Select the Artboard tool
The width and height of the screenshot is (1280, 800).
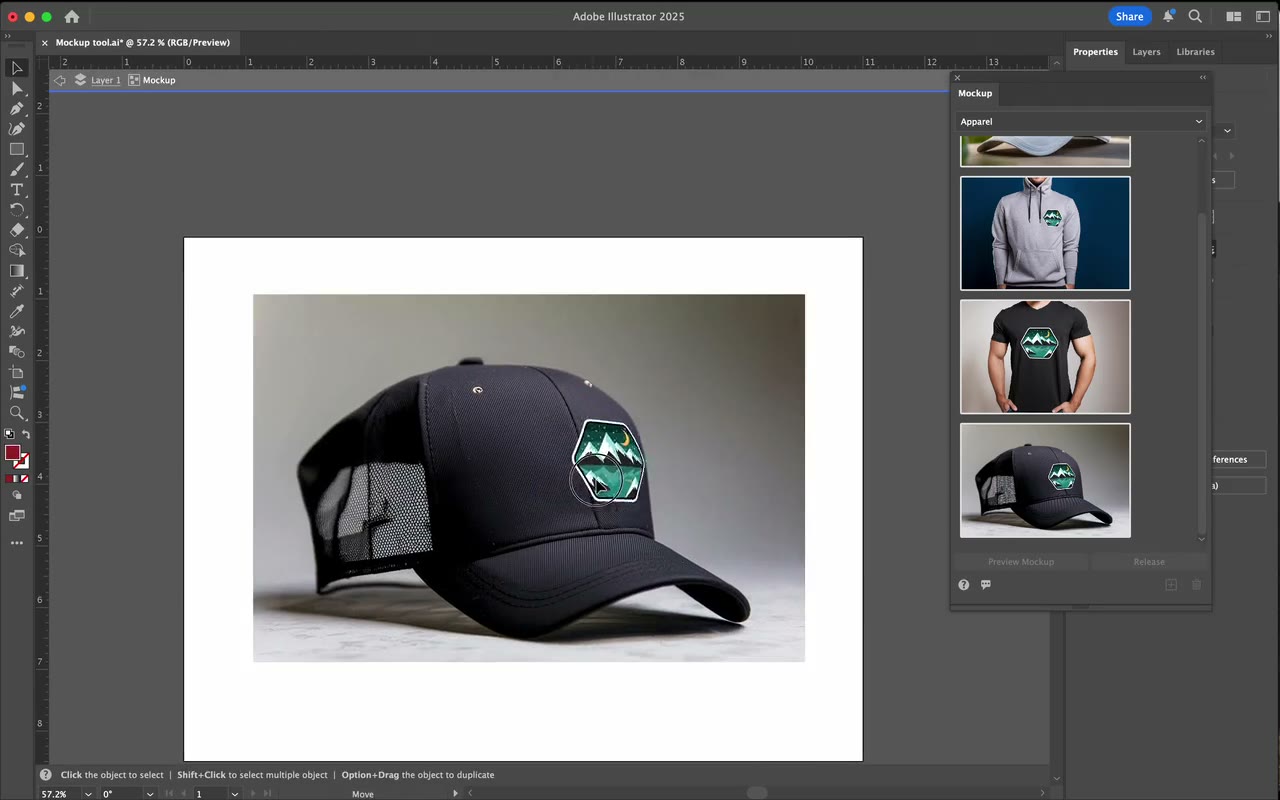(x=17, y=372)
